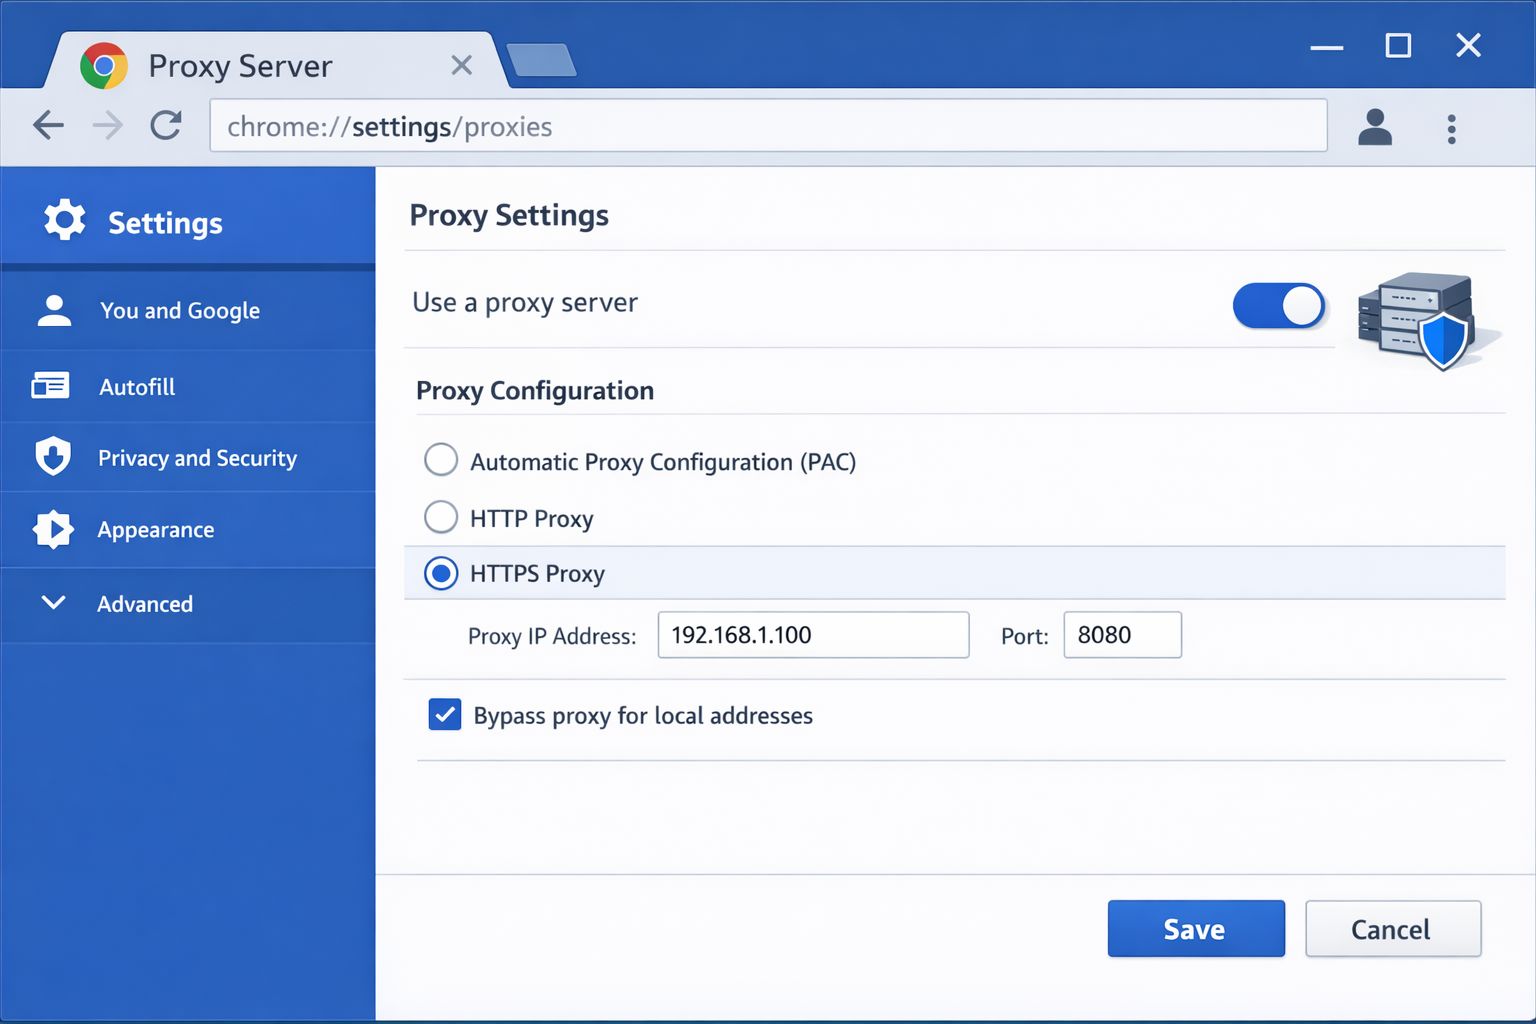The width and height of the screenshot is (1536, 1024).
Task: Select the HTTPS Proxy radio button
Action: pos(441,573)
